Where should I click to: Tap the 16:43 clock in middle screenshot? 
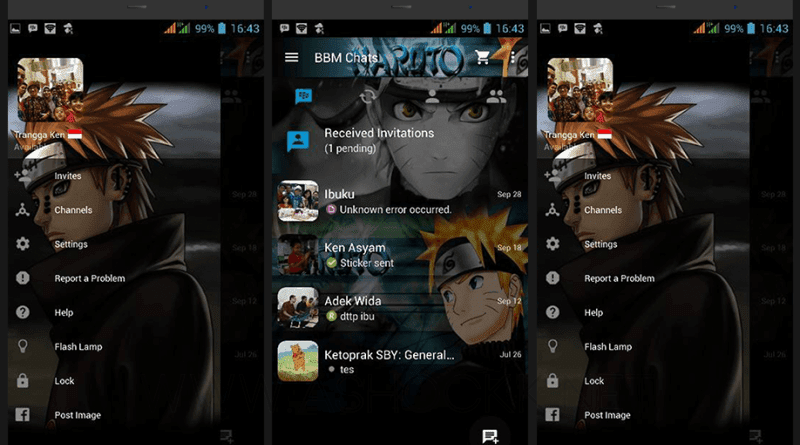(509, 29)
